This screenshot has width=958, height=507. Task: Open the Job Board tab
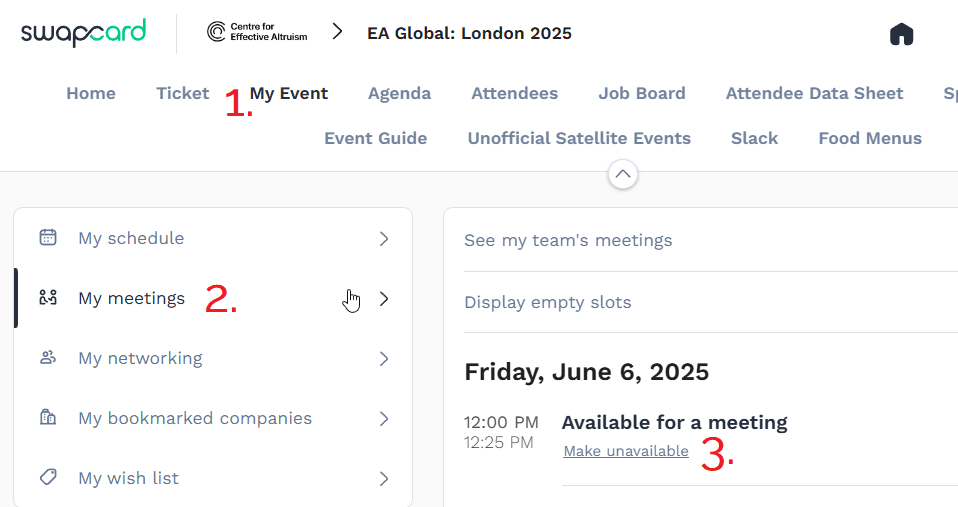(642, 94)
